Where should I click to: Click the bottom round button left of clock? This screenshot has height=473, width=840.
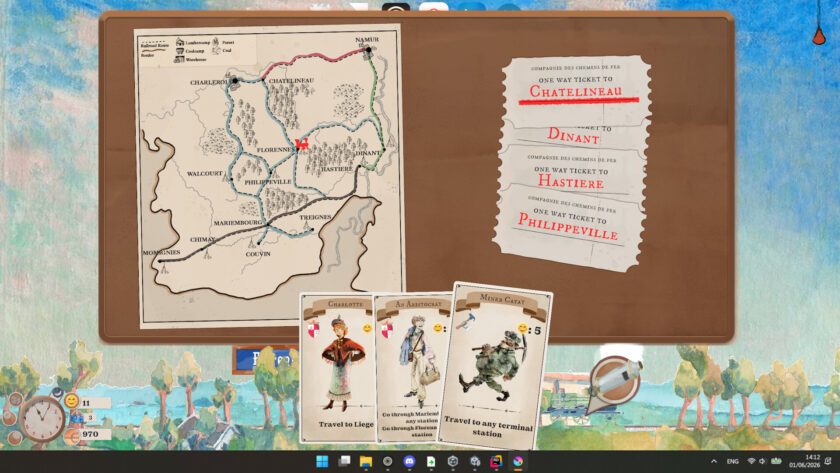point(16,437)
